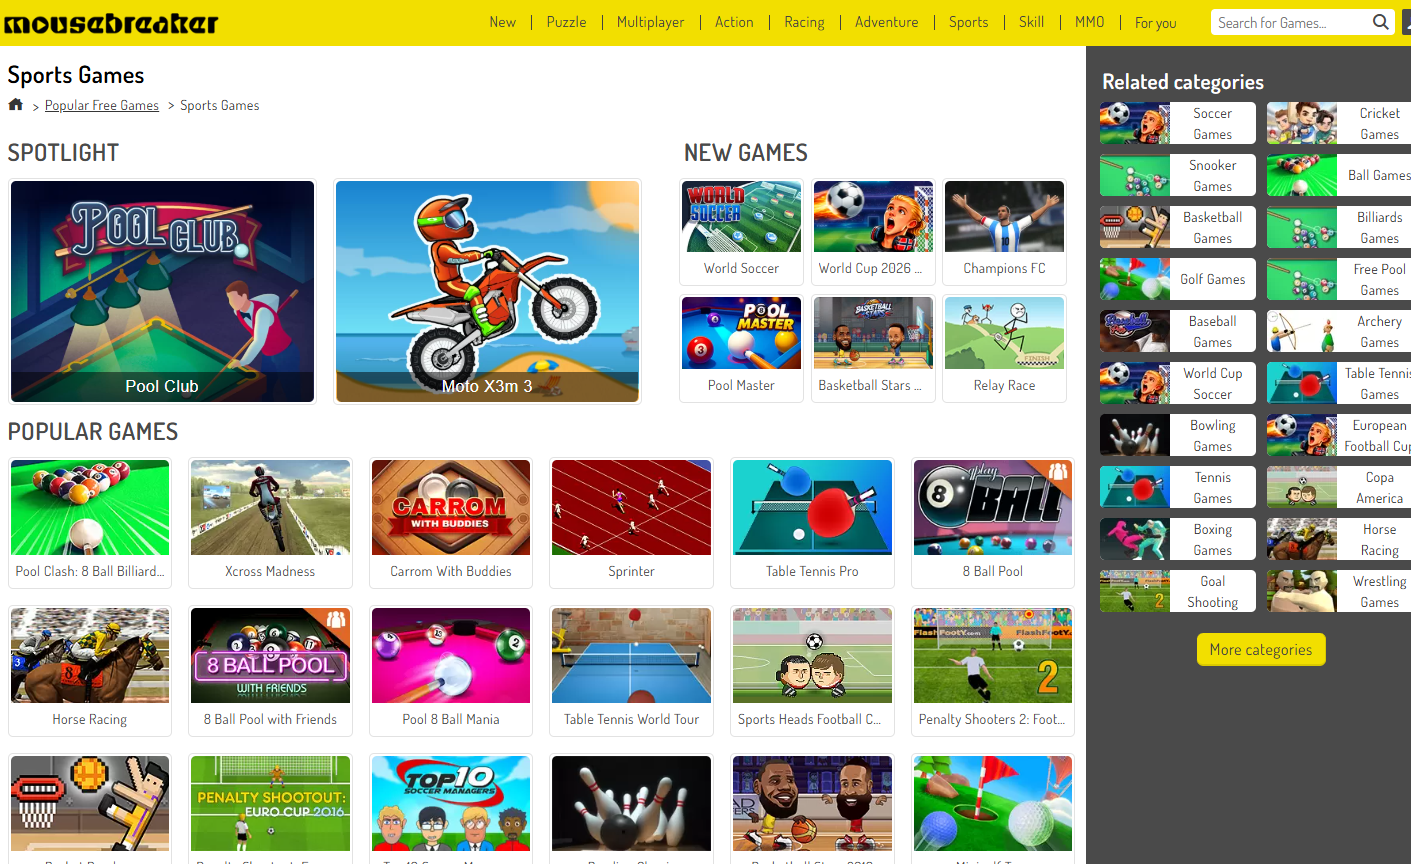Open the Moto X3m 3 spotlight game
1411x864 pixels.
[487, 291]
